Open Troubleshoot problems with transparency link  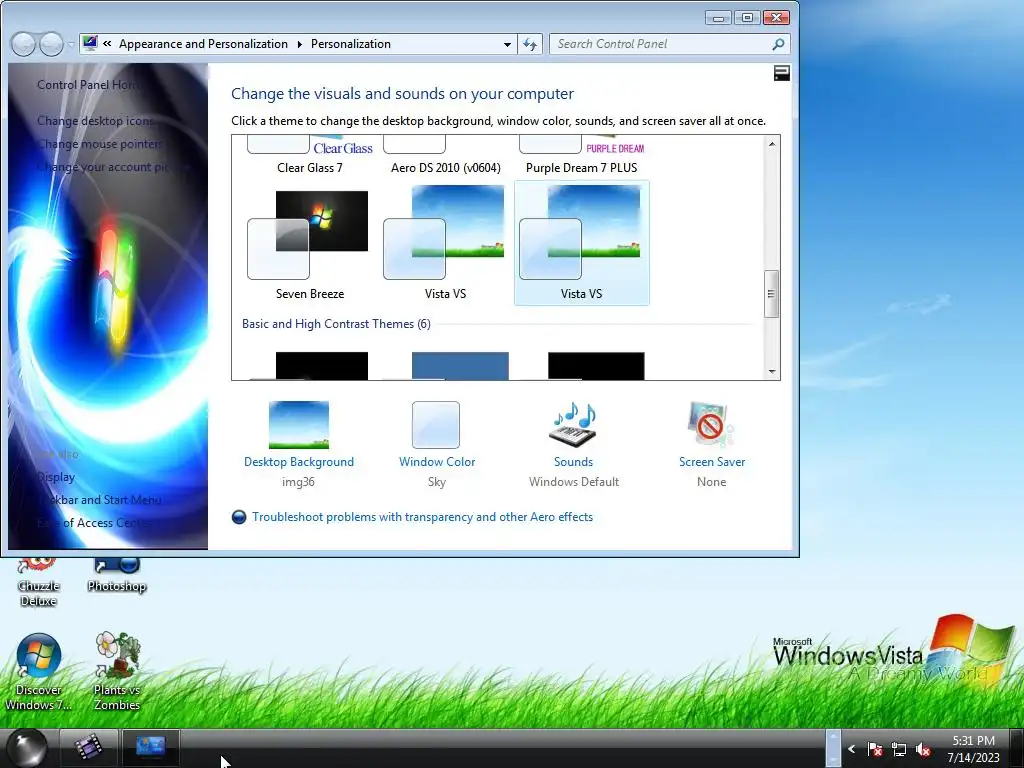pyautogui.click(x=423, y=517)
